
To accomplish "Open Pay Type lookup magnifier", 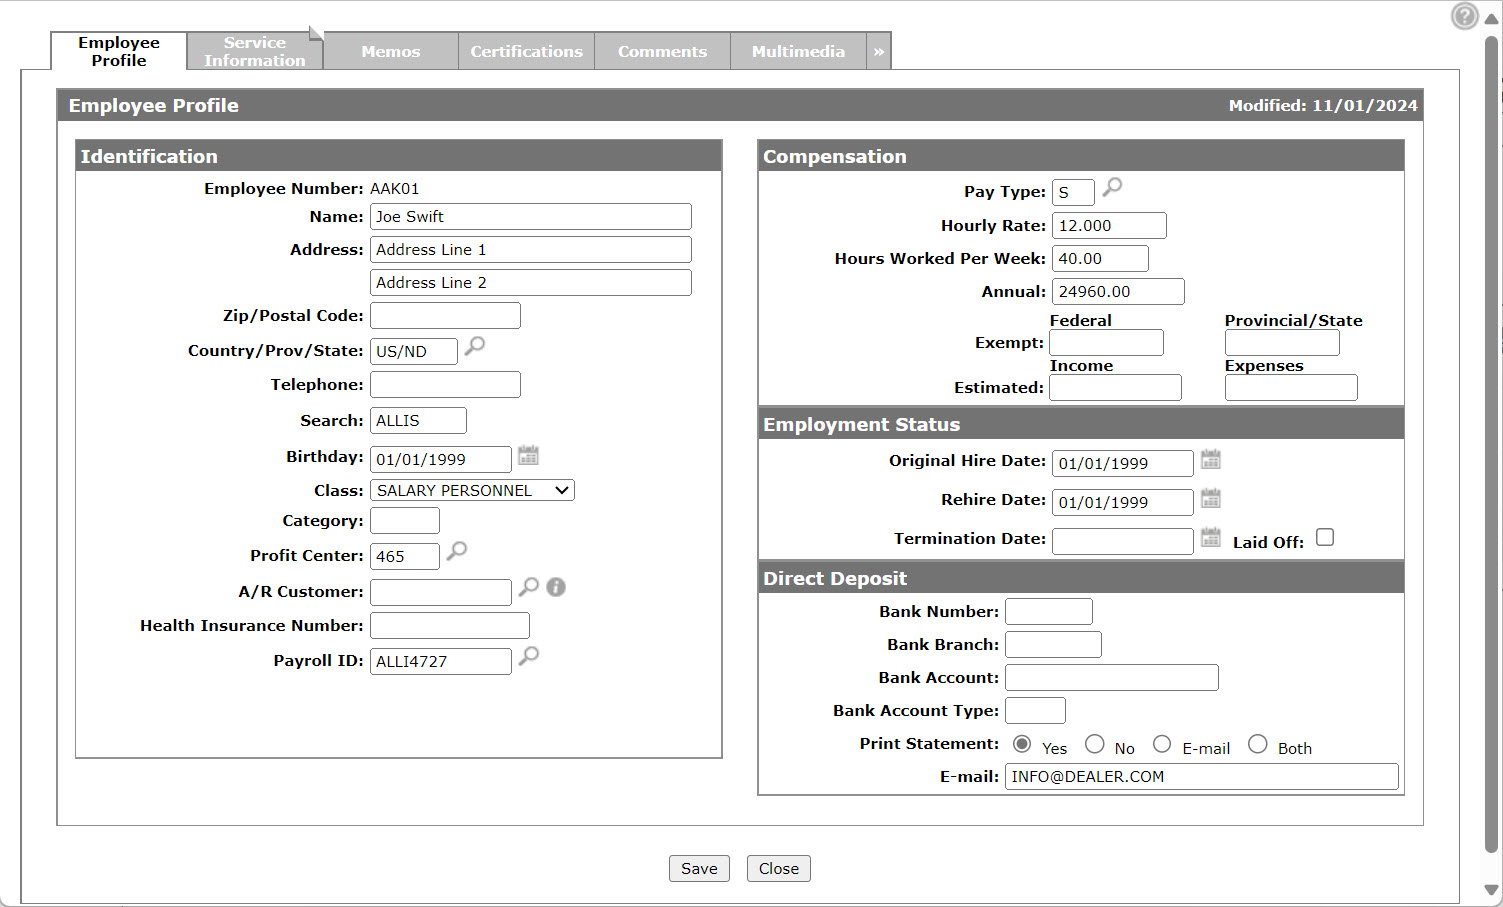I will (x=1112, y=187).
